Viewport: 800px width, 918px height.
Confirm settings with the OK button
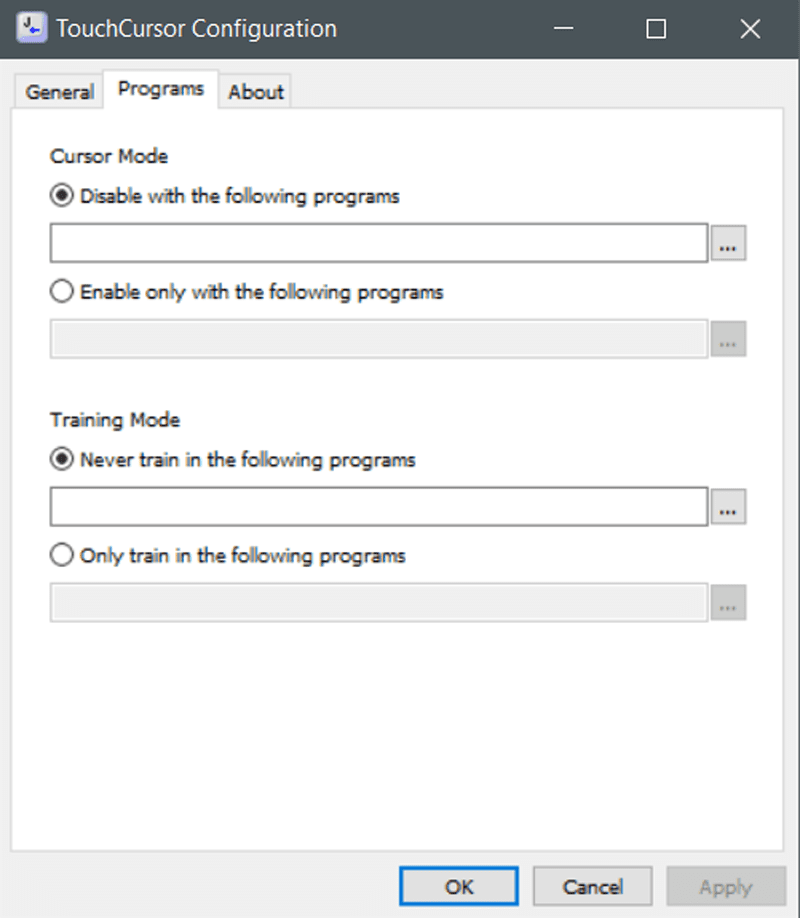pos(459,886)
